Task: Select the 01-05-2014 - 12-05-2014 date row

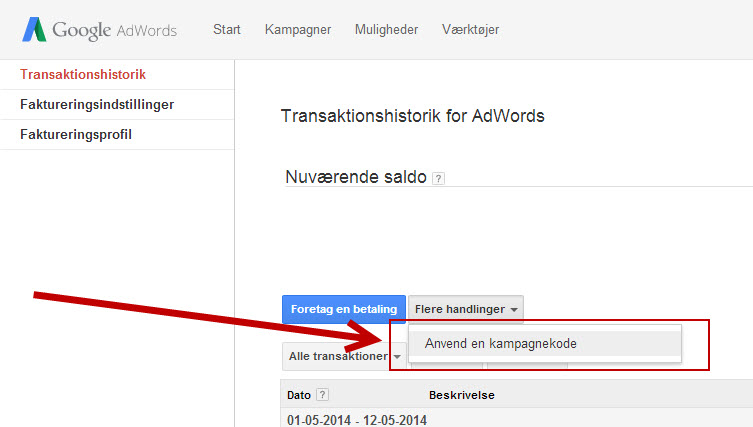Action: pos(357,420)
